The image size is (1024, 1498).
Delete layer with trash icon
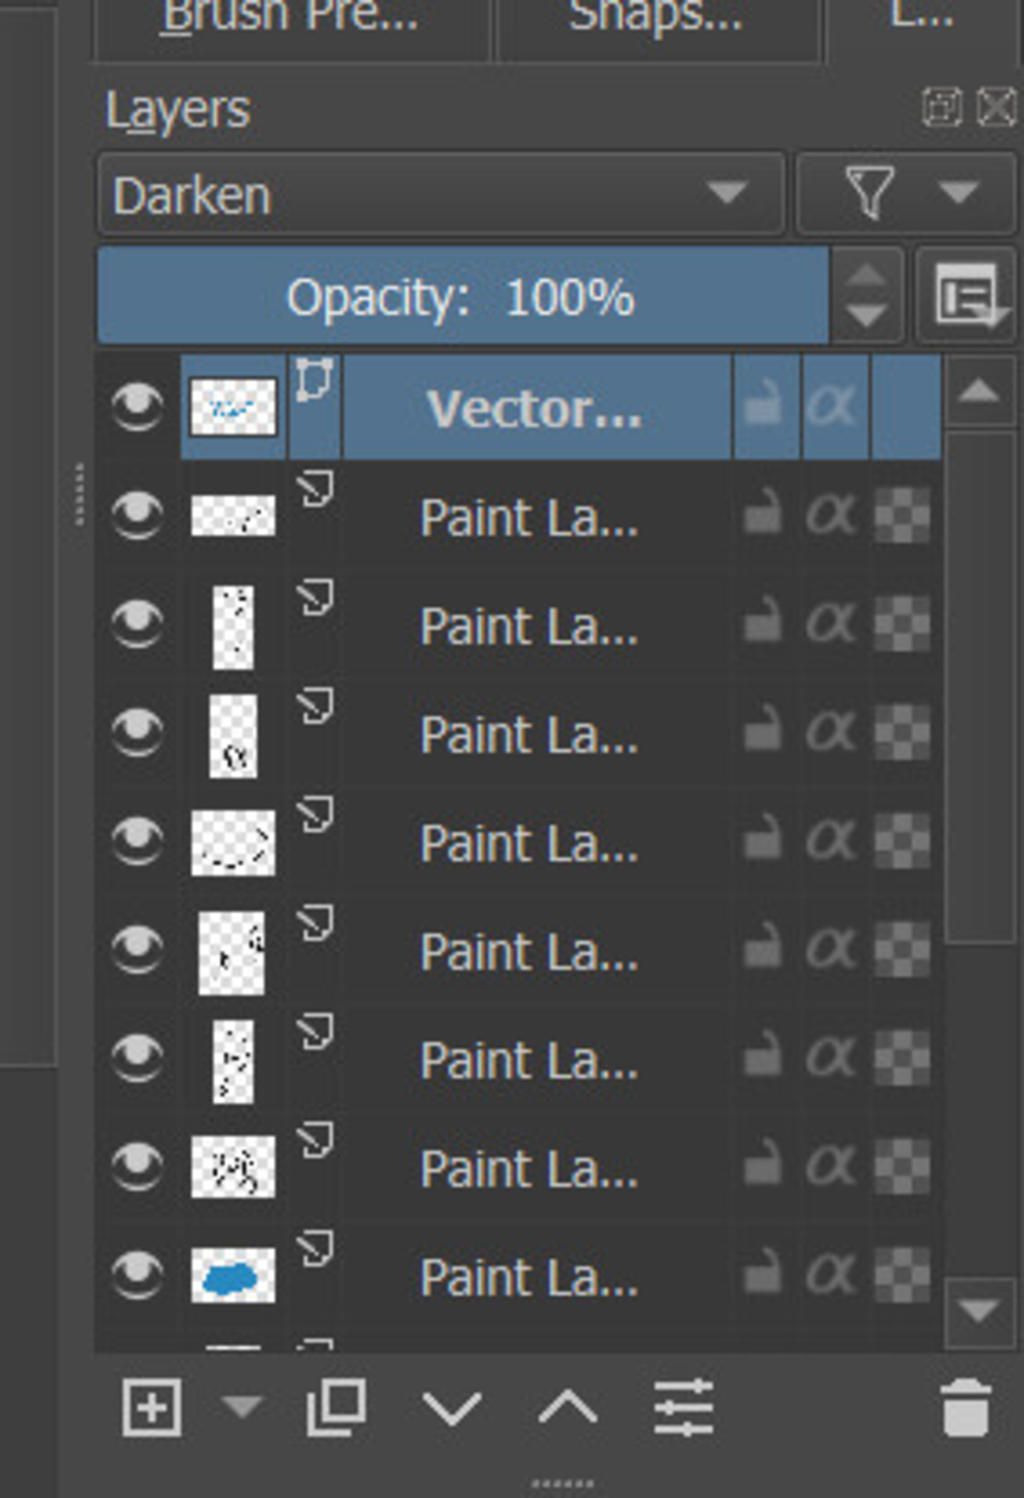[965, 1408]
